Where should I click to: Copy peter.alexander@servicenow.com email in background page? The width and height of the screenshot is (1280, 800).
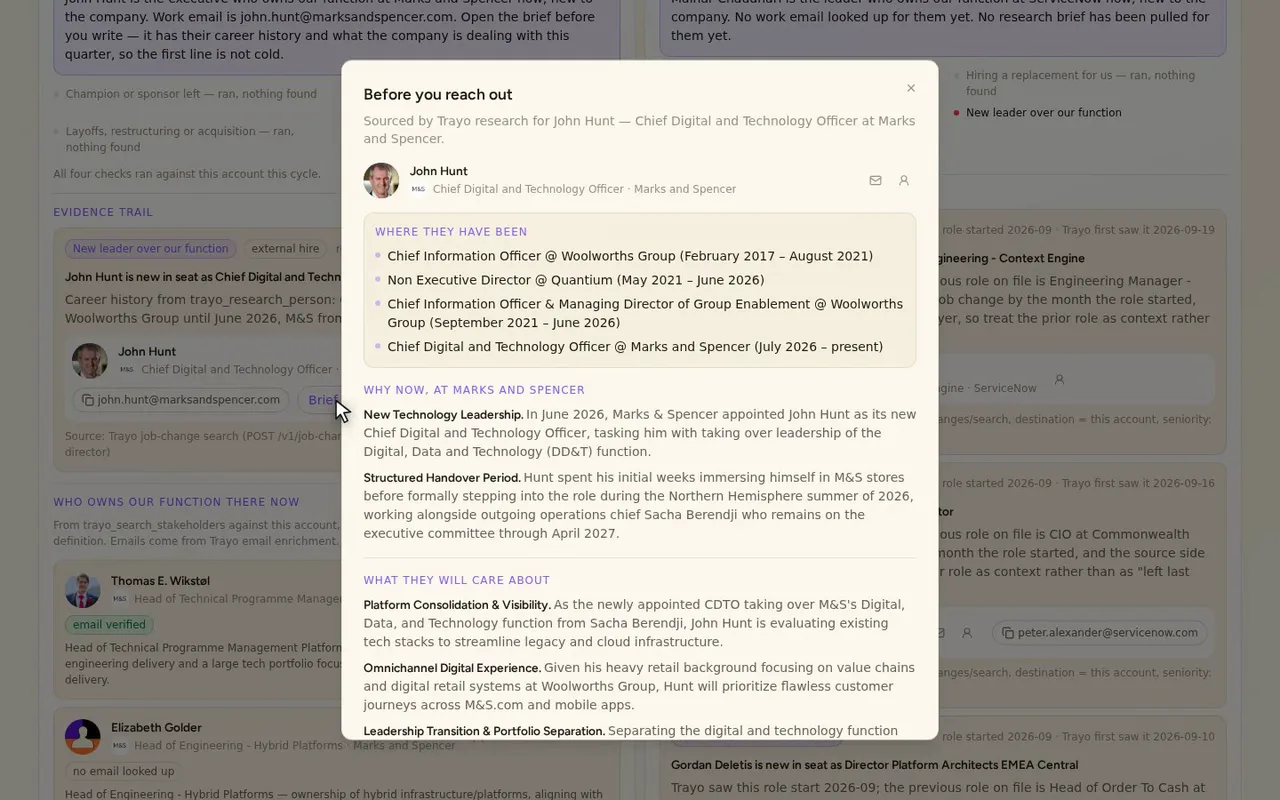click(1100, 633)
